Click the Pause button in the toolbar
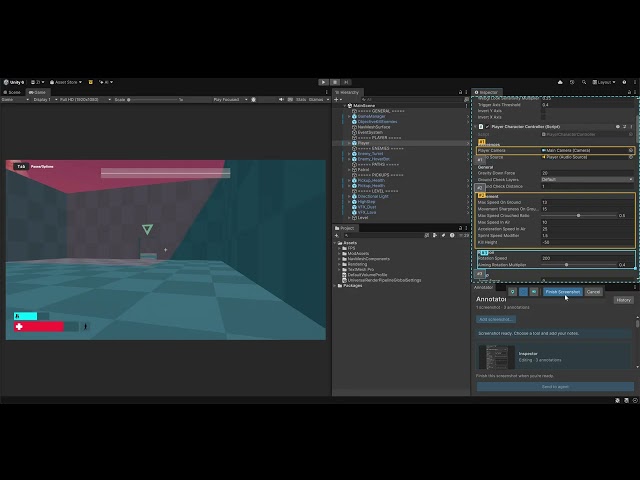 (x=335, y=82)
